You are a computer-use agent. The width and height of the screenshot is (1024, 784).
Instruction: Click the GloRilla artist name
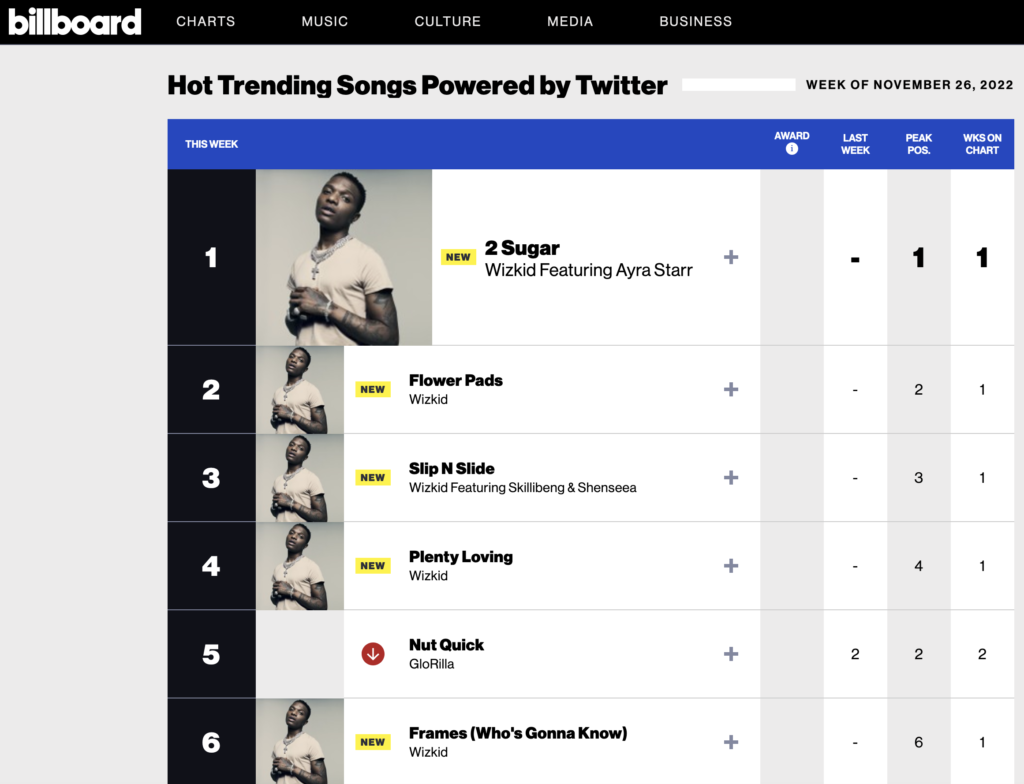pos(432,664)
